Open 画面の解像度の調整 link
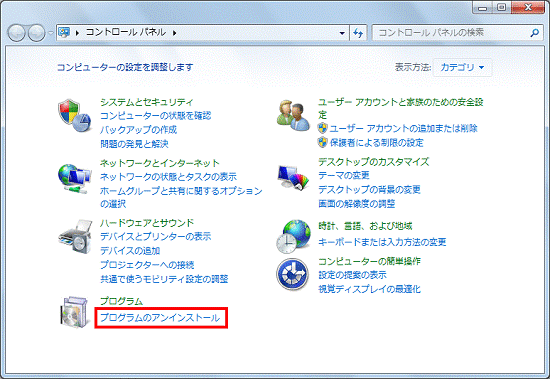 (x=357, y=204)
